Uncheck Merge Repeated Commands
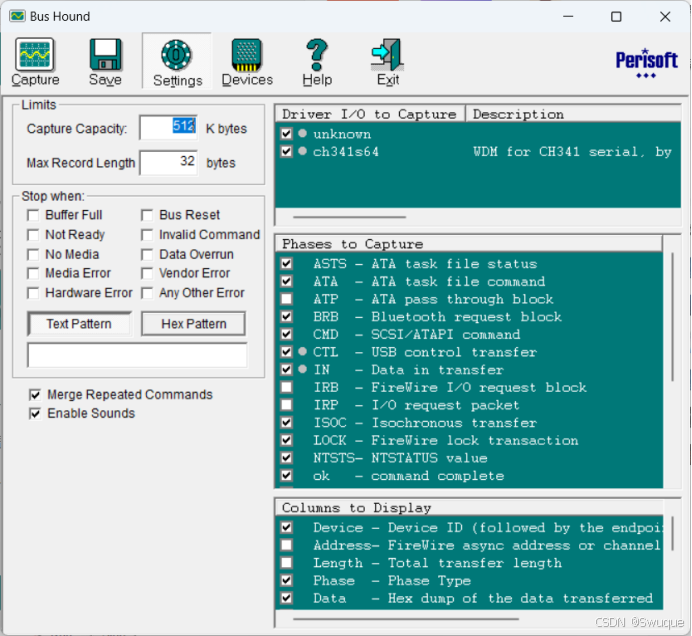 point(35,395)
